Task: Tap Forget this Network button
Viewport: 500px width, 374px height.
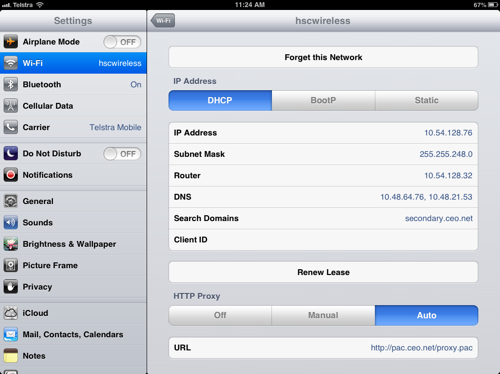Action: click(x=323, y=57)
